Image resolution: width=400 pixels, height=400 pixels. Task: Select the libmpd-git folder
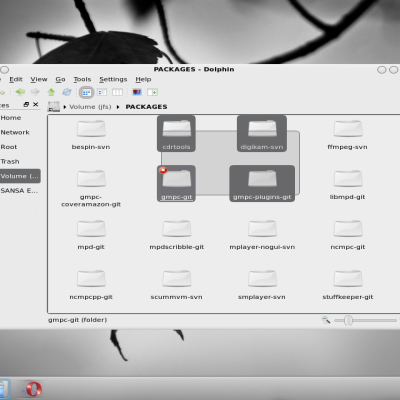[348, 185]
